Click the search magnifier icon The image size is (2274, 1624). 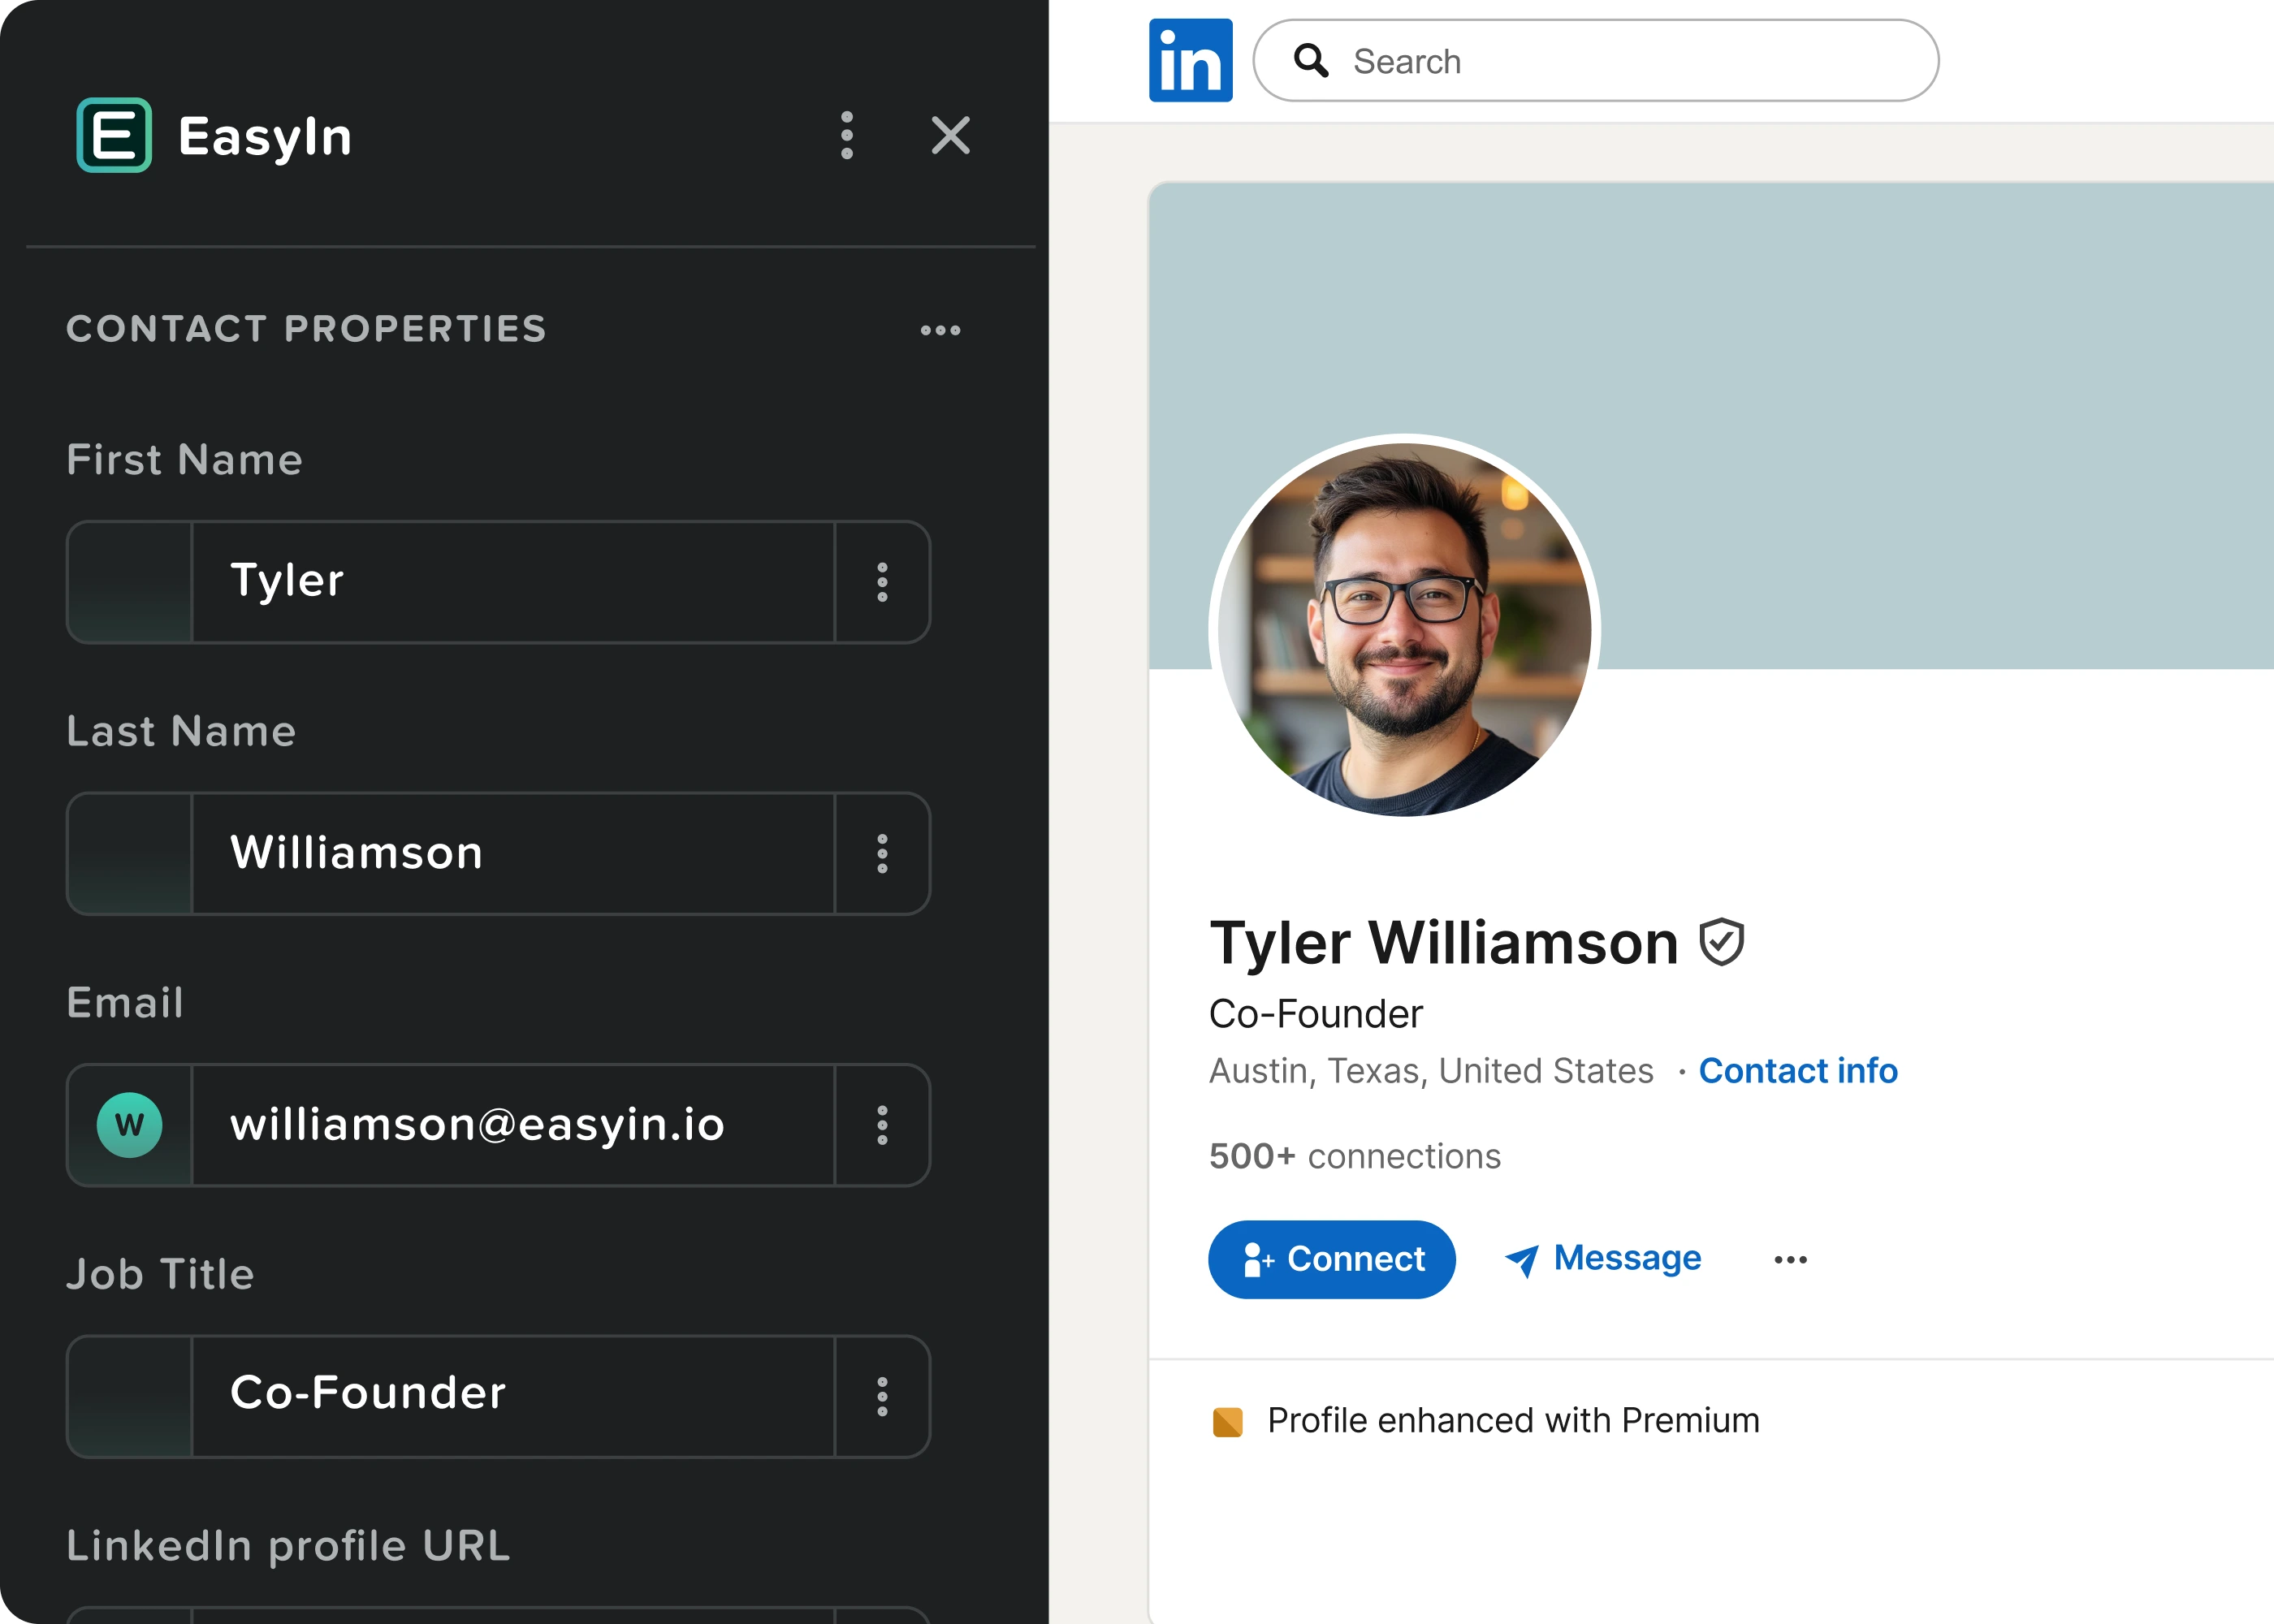point(1311,61)
